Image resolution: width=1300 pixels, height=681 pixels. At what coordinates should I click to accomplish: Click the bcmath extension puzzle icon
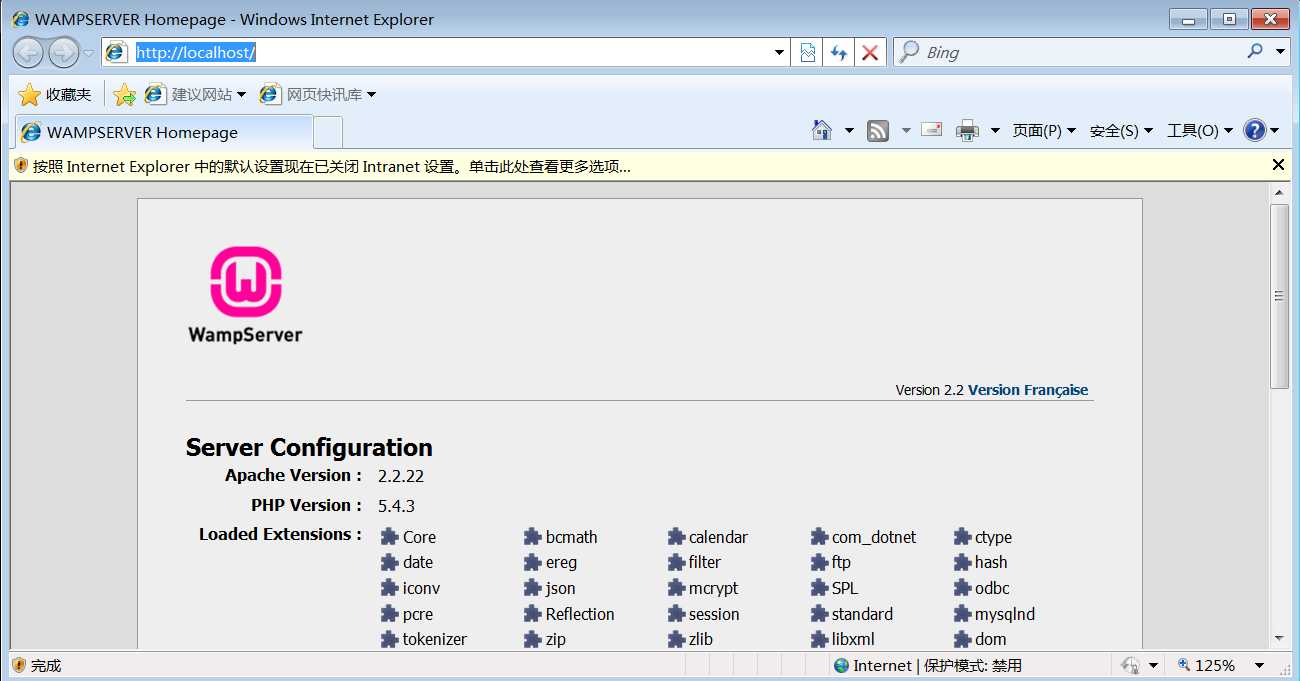pyautogui.click(x=532, y=537)
